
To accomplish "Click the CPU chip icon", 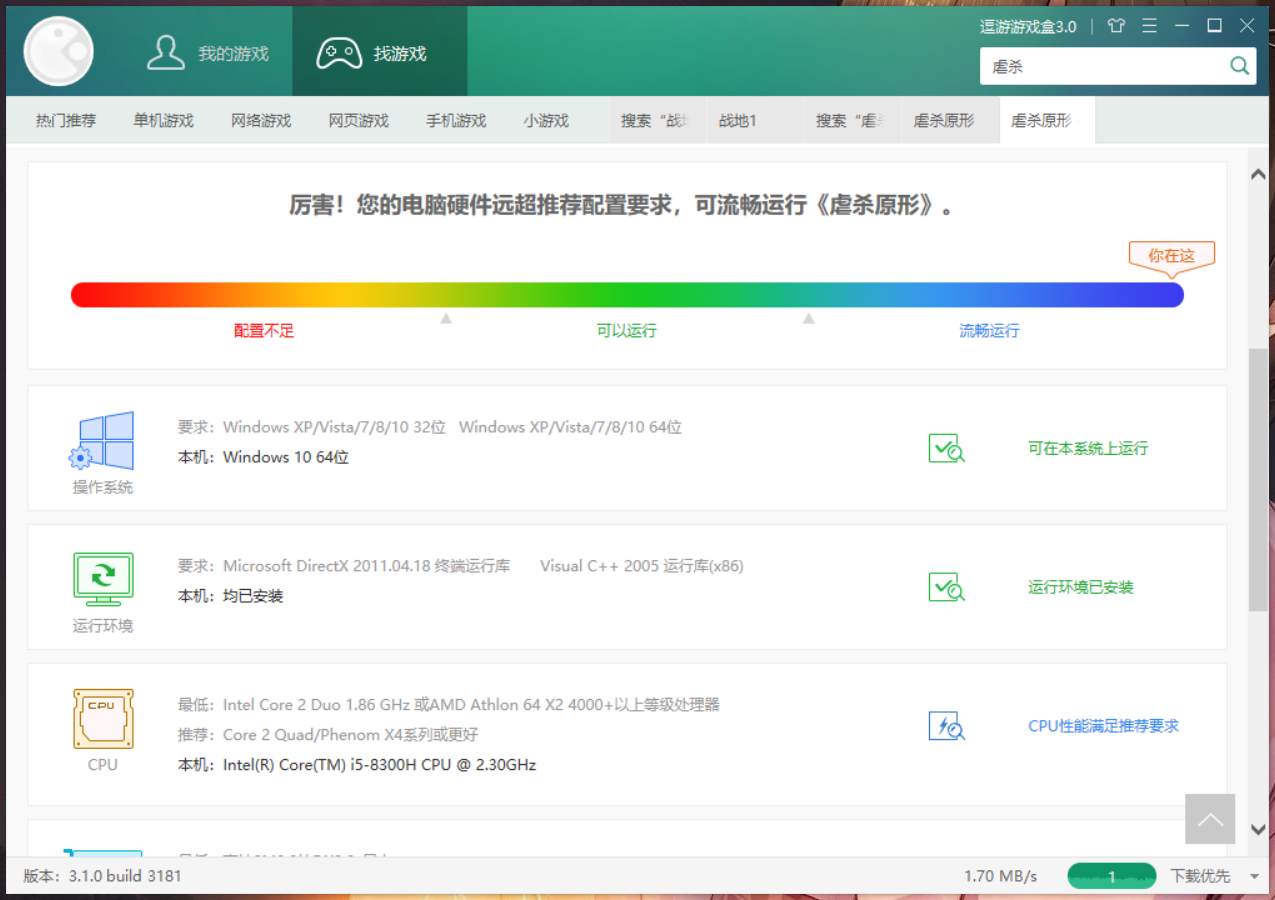I will click(x=103, y=718).
